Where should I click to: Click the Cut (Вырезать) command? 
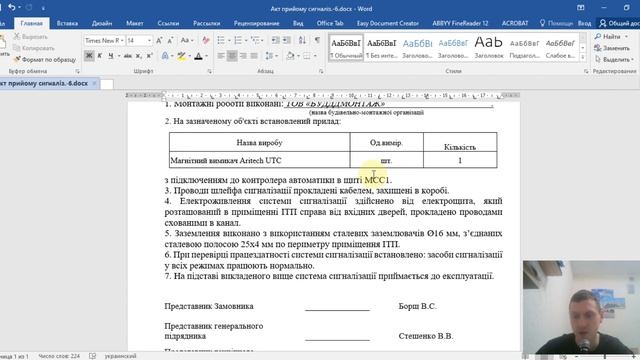tap(31, 37)
